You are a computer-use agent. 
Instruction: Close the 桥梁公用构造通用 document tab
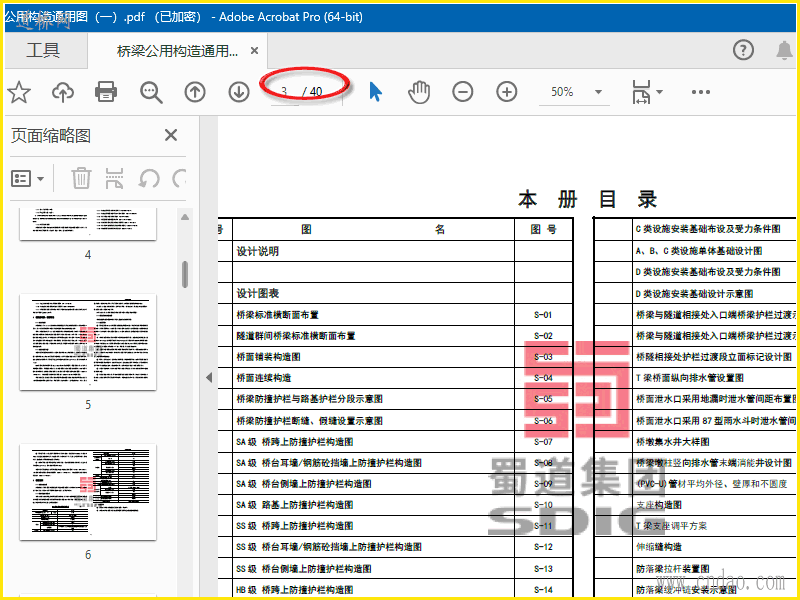[x=255, y=51]
